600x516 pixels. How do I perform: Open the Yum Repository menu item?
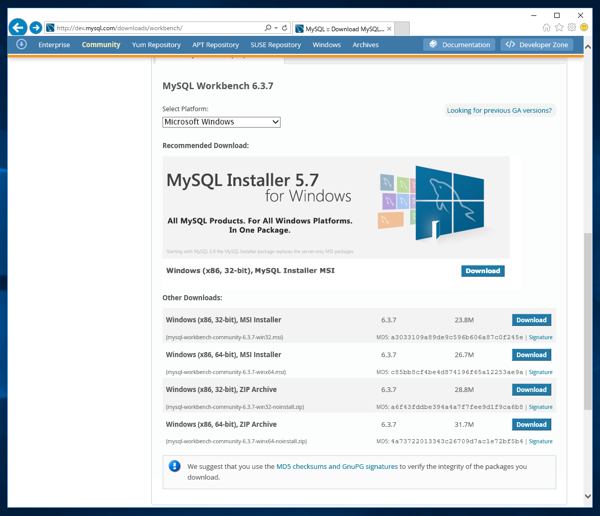coord(156,45)
